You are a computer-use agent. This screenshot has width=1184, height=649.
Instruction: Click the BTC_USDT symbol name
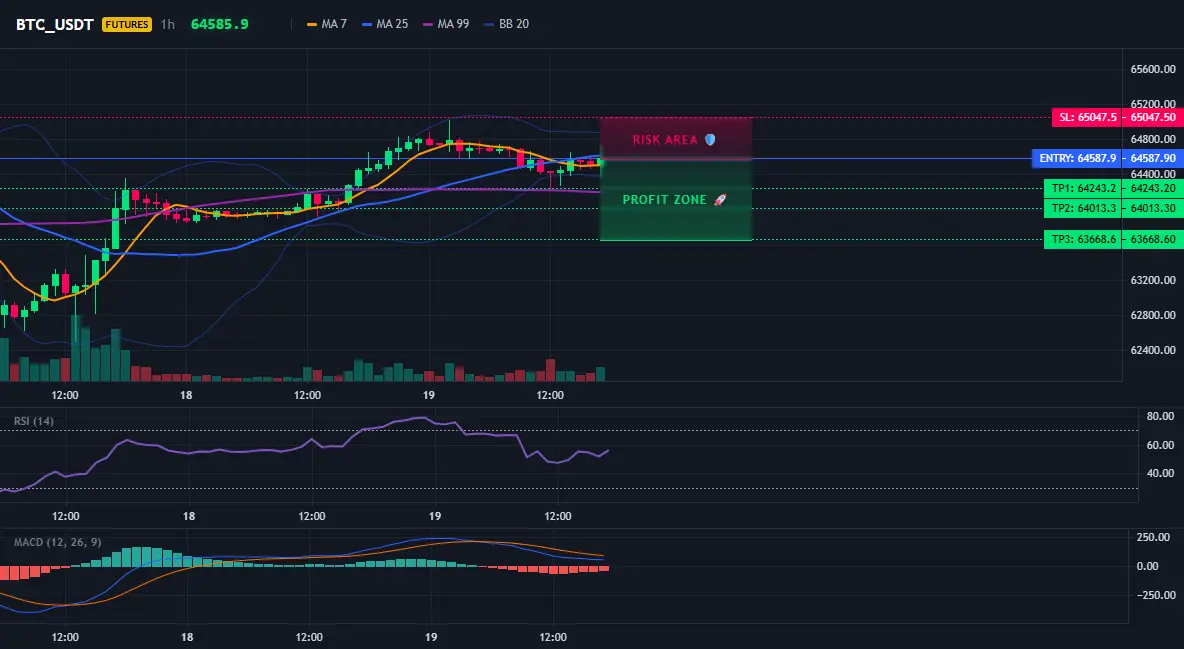54,24
